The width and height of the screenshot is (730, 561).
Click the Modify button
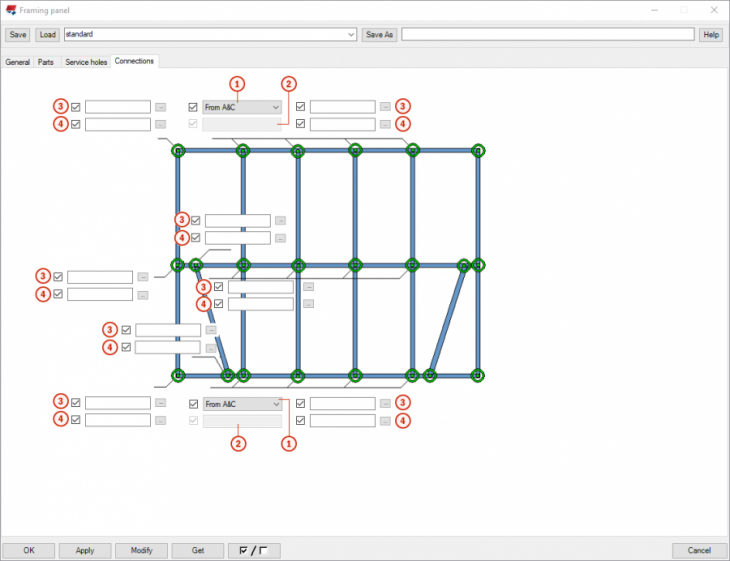coord(142,551)
